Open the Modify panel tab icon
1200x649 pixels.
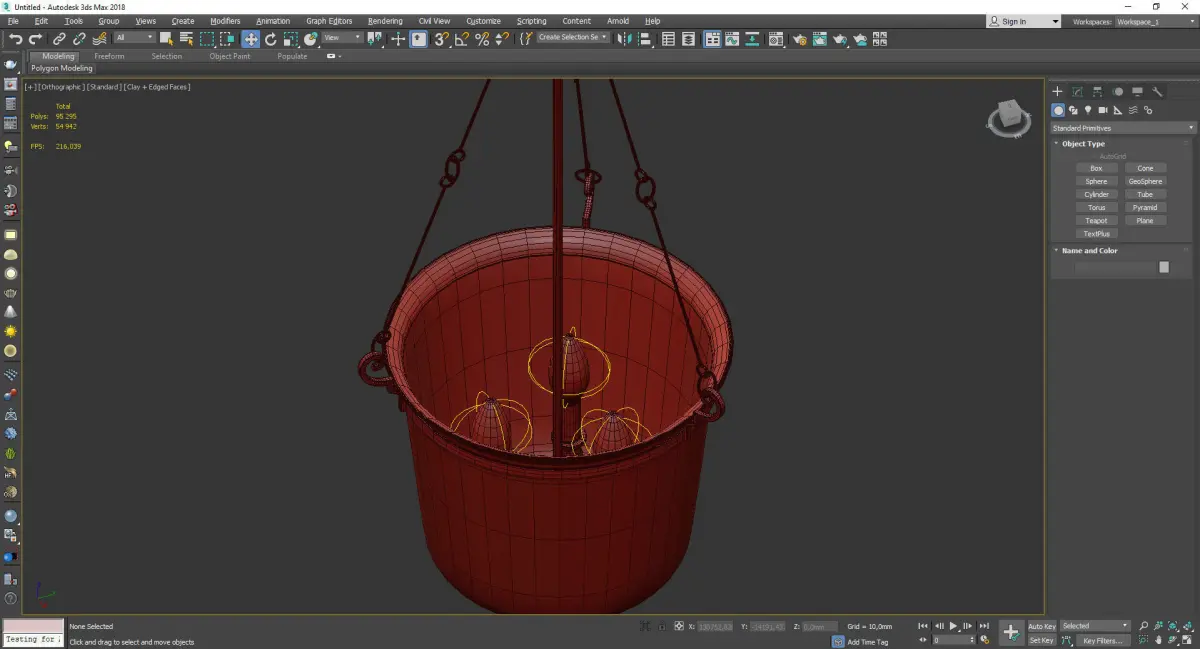[1077, 92]
